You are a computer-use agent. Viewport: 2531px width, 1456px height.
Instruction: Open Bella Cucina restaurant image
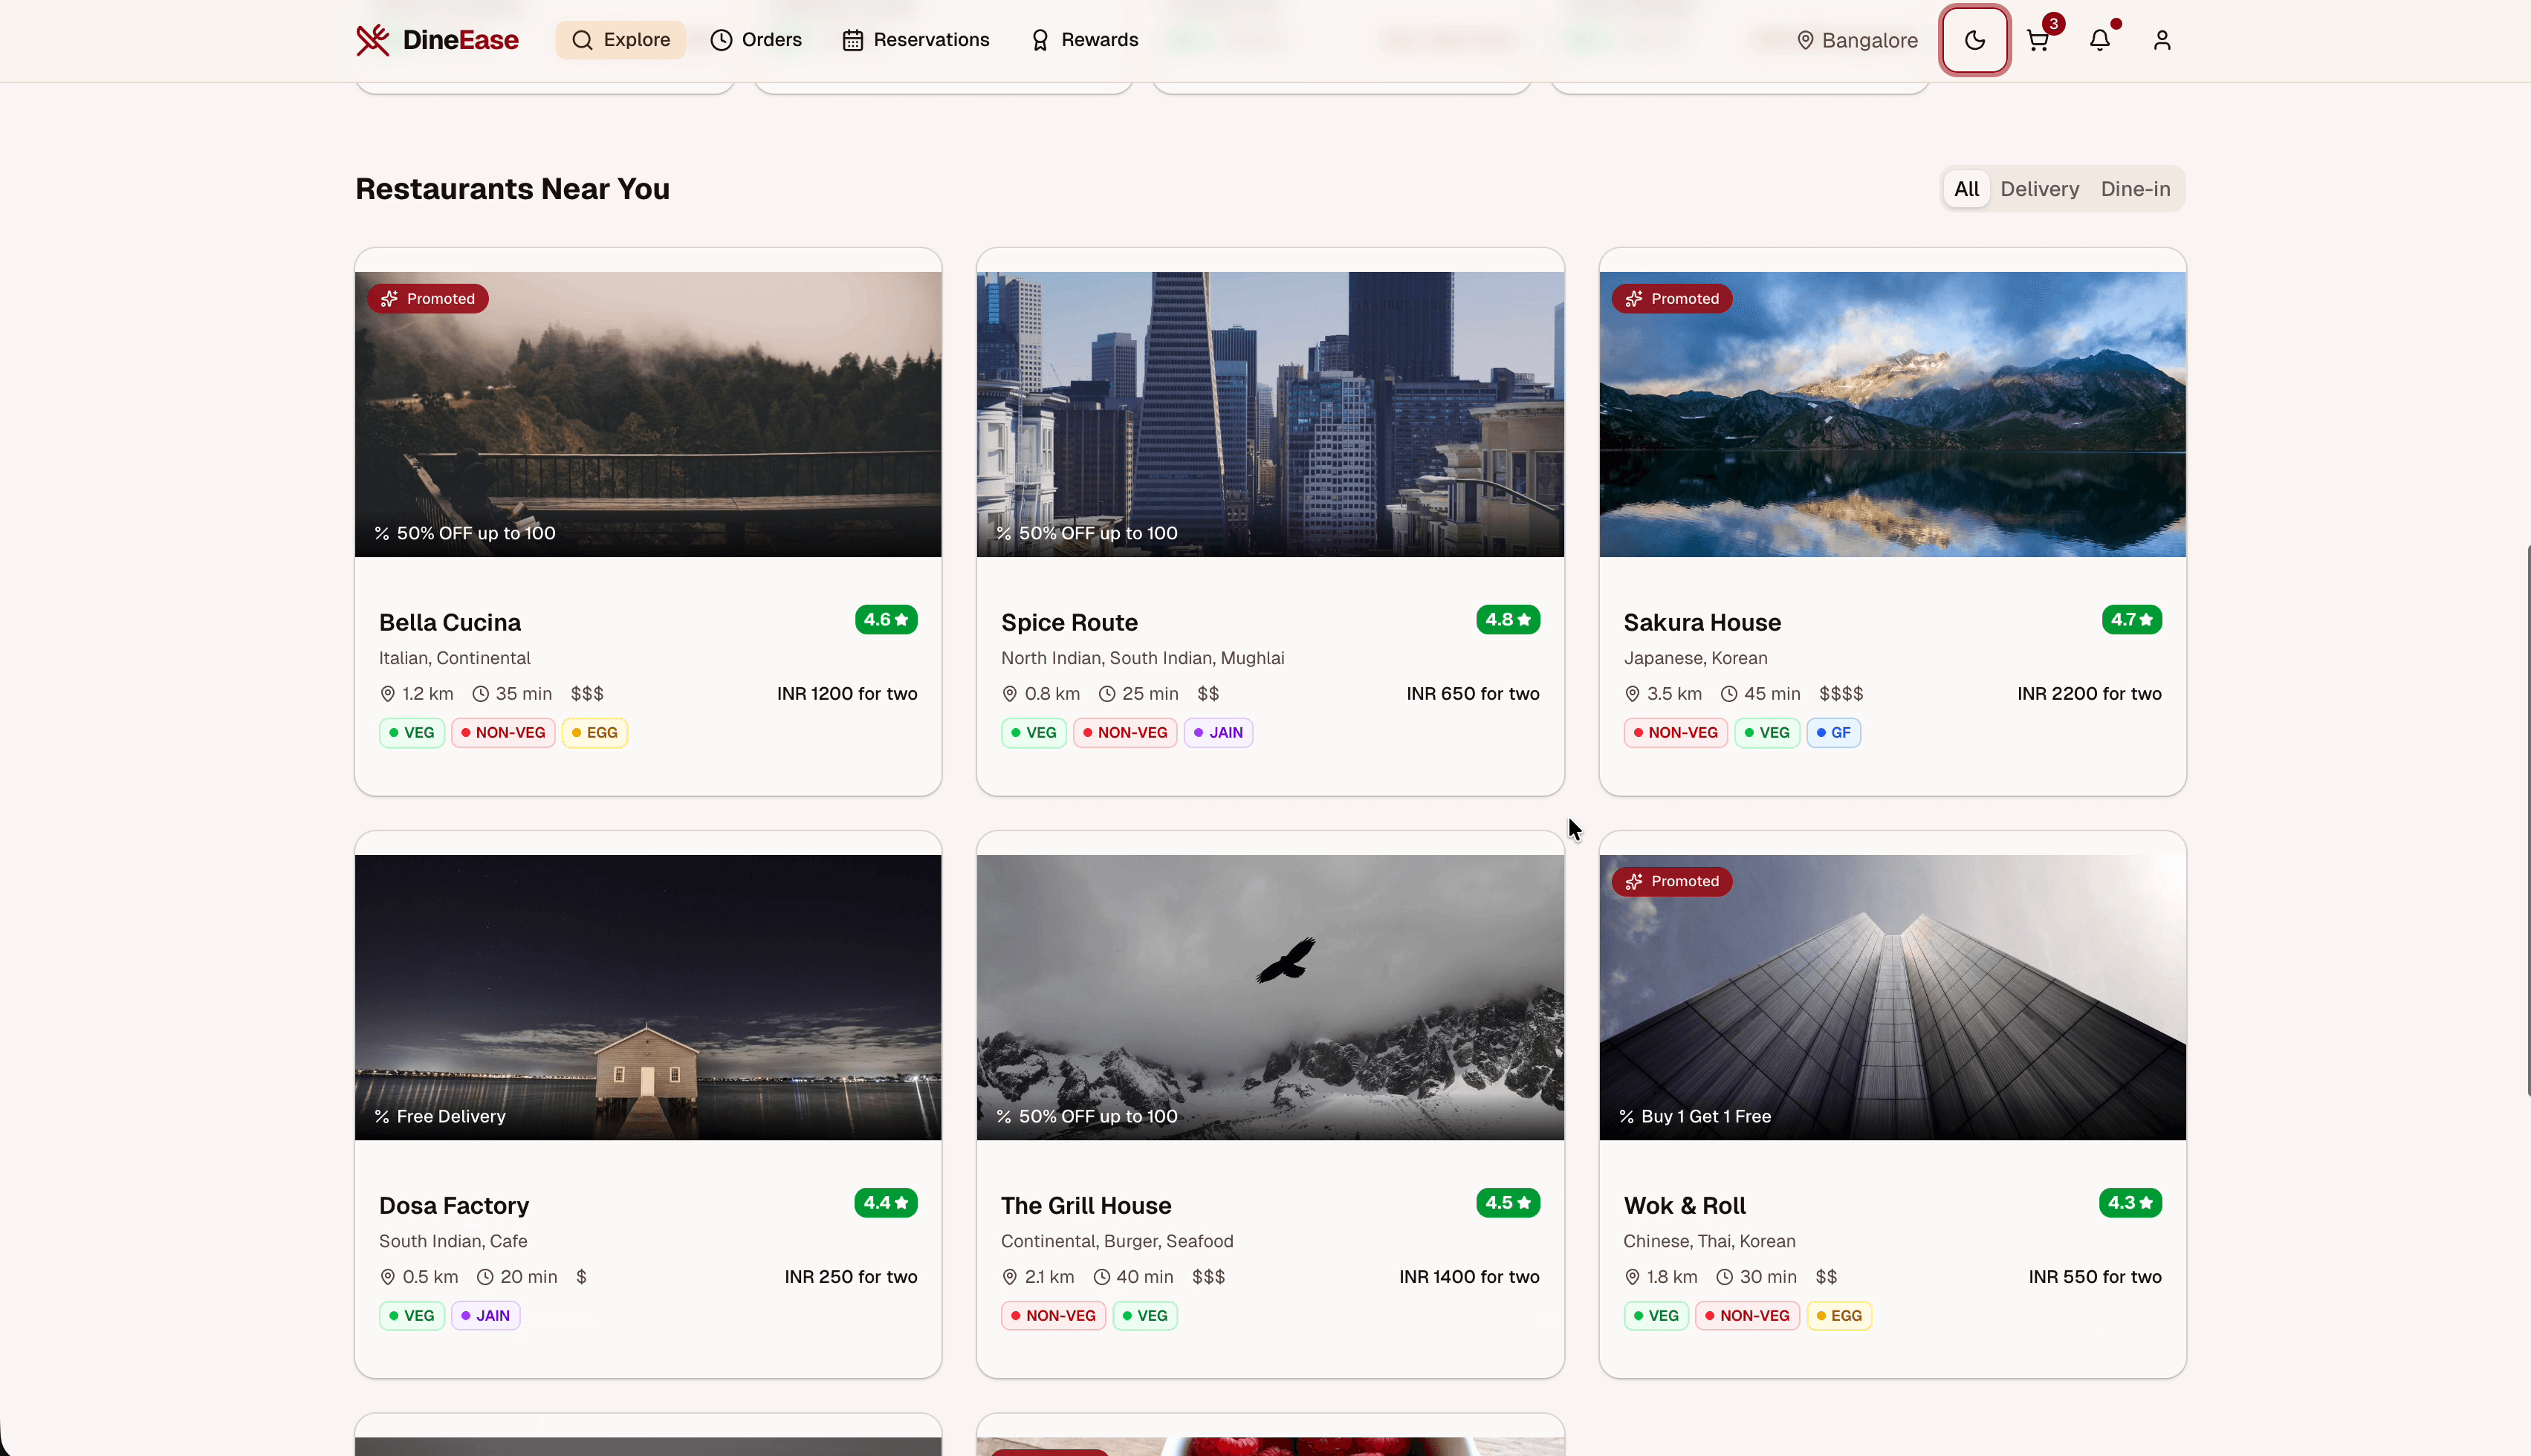click(x=648, y=414)
